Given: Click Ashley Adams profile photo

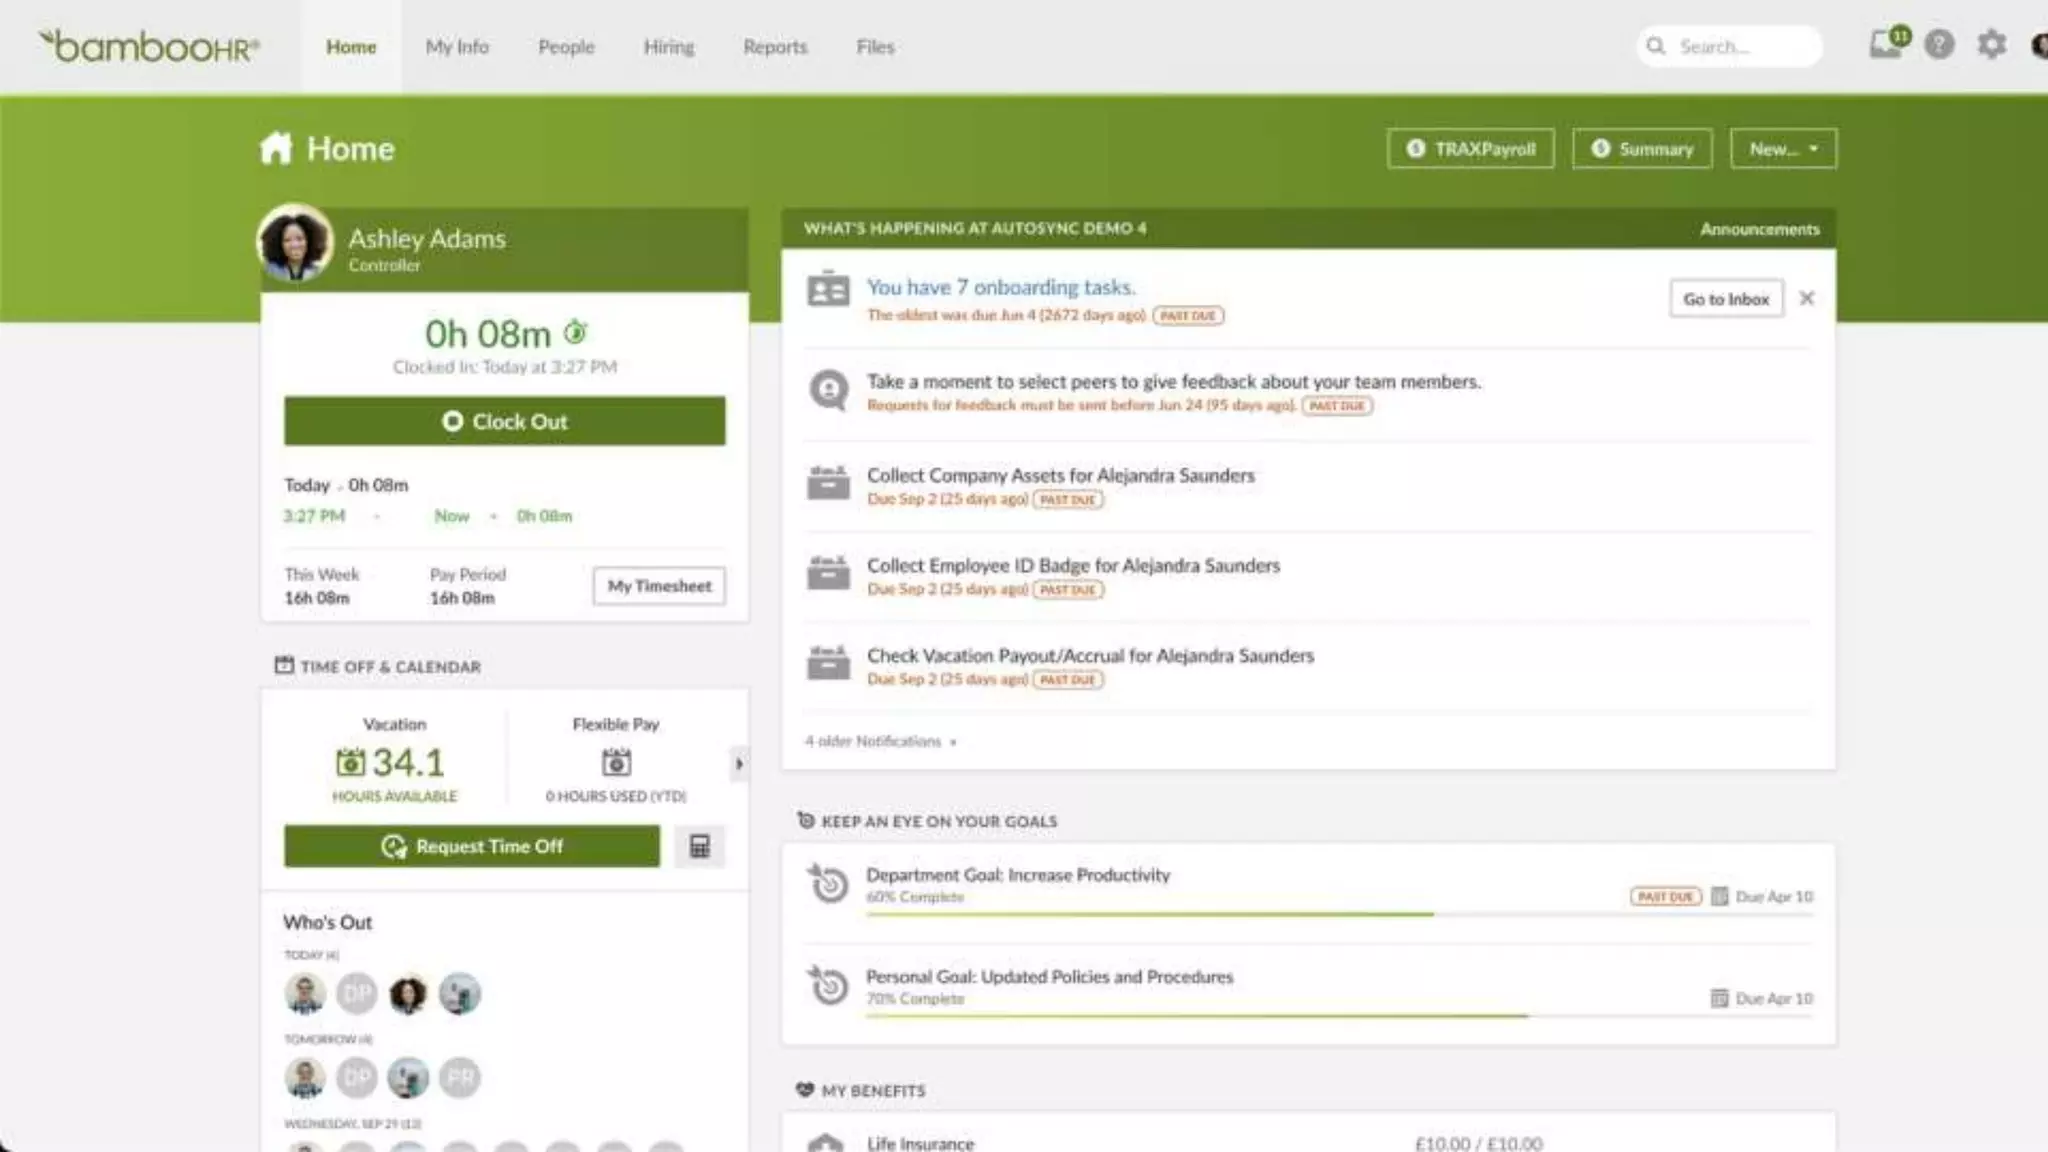Looking at the screenshot, I should pyautogui.click(x=295, y=242).
